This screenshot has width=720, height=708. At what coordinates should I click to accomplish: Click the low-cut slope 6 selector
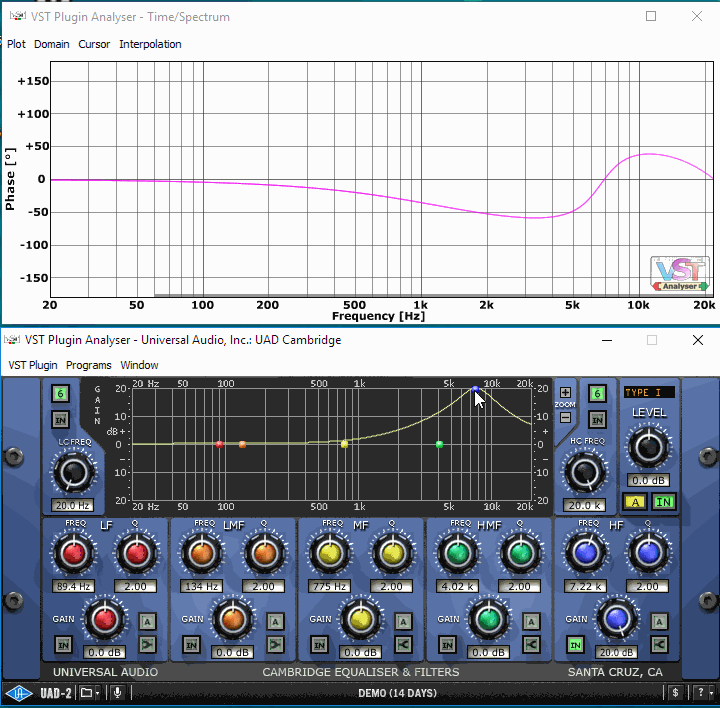pyautogui.click(x=61, y=393)
